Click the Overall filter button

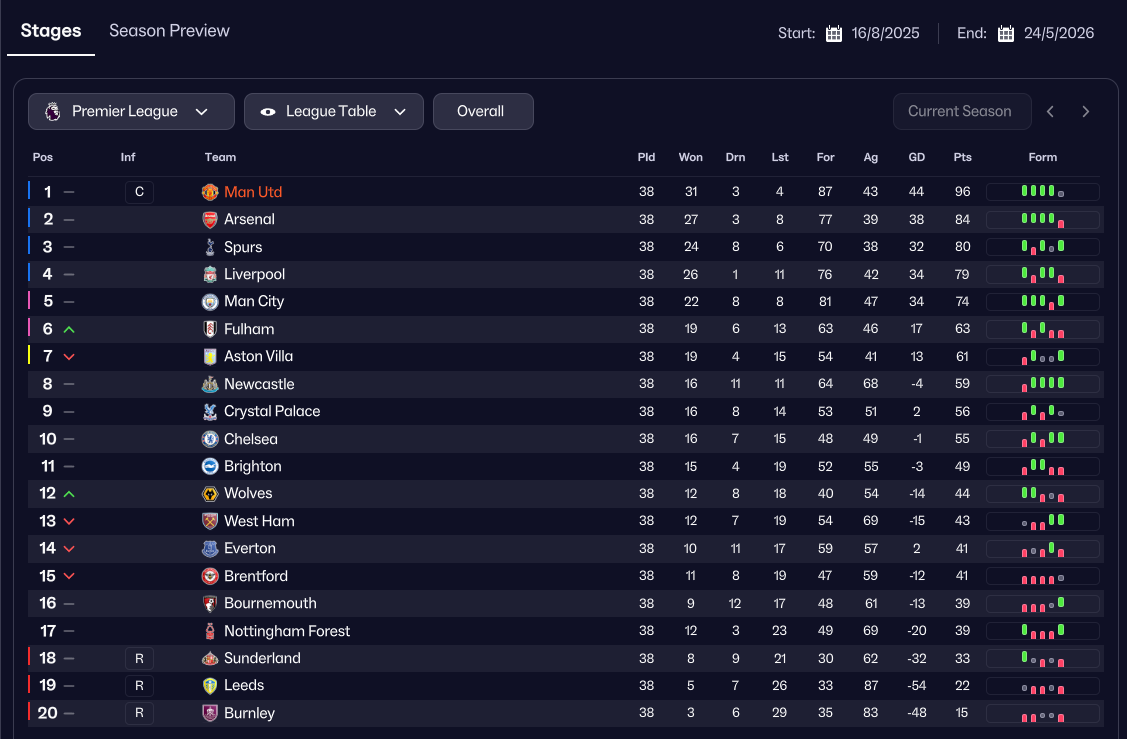[482, 112]
